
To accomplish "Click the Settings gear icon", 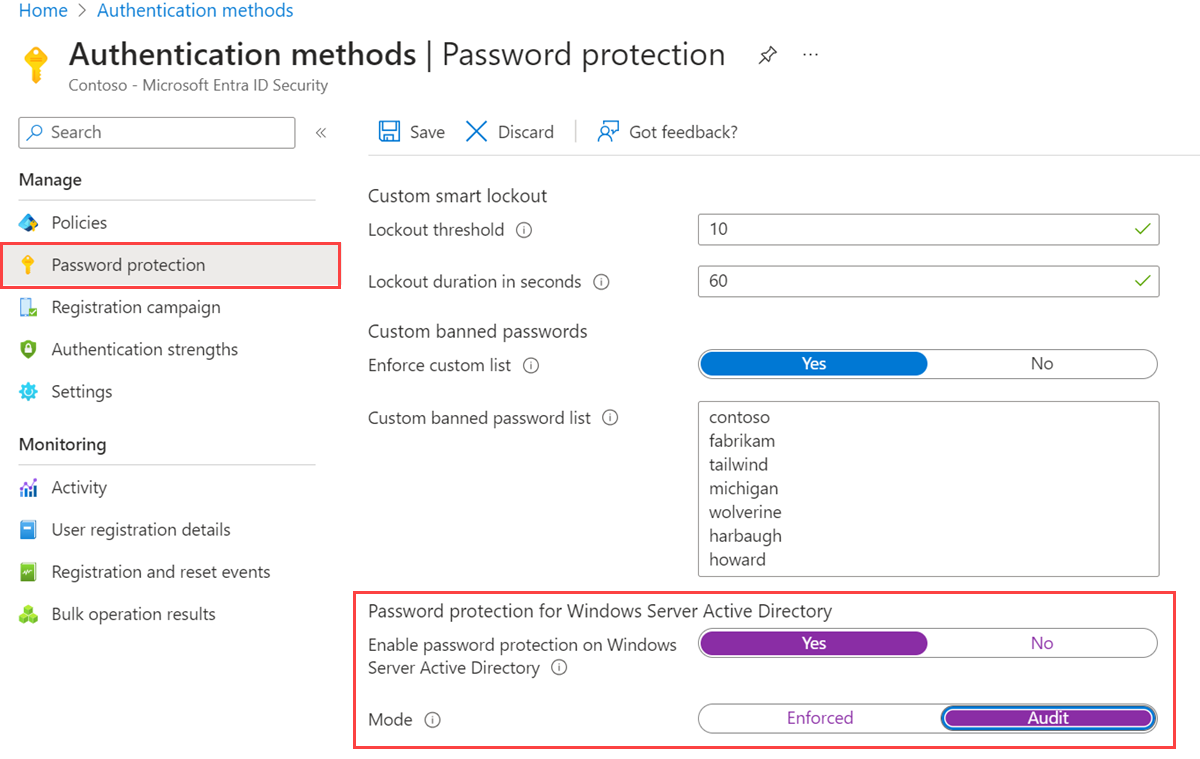I will click(31, 391).
